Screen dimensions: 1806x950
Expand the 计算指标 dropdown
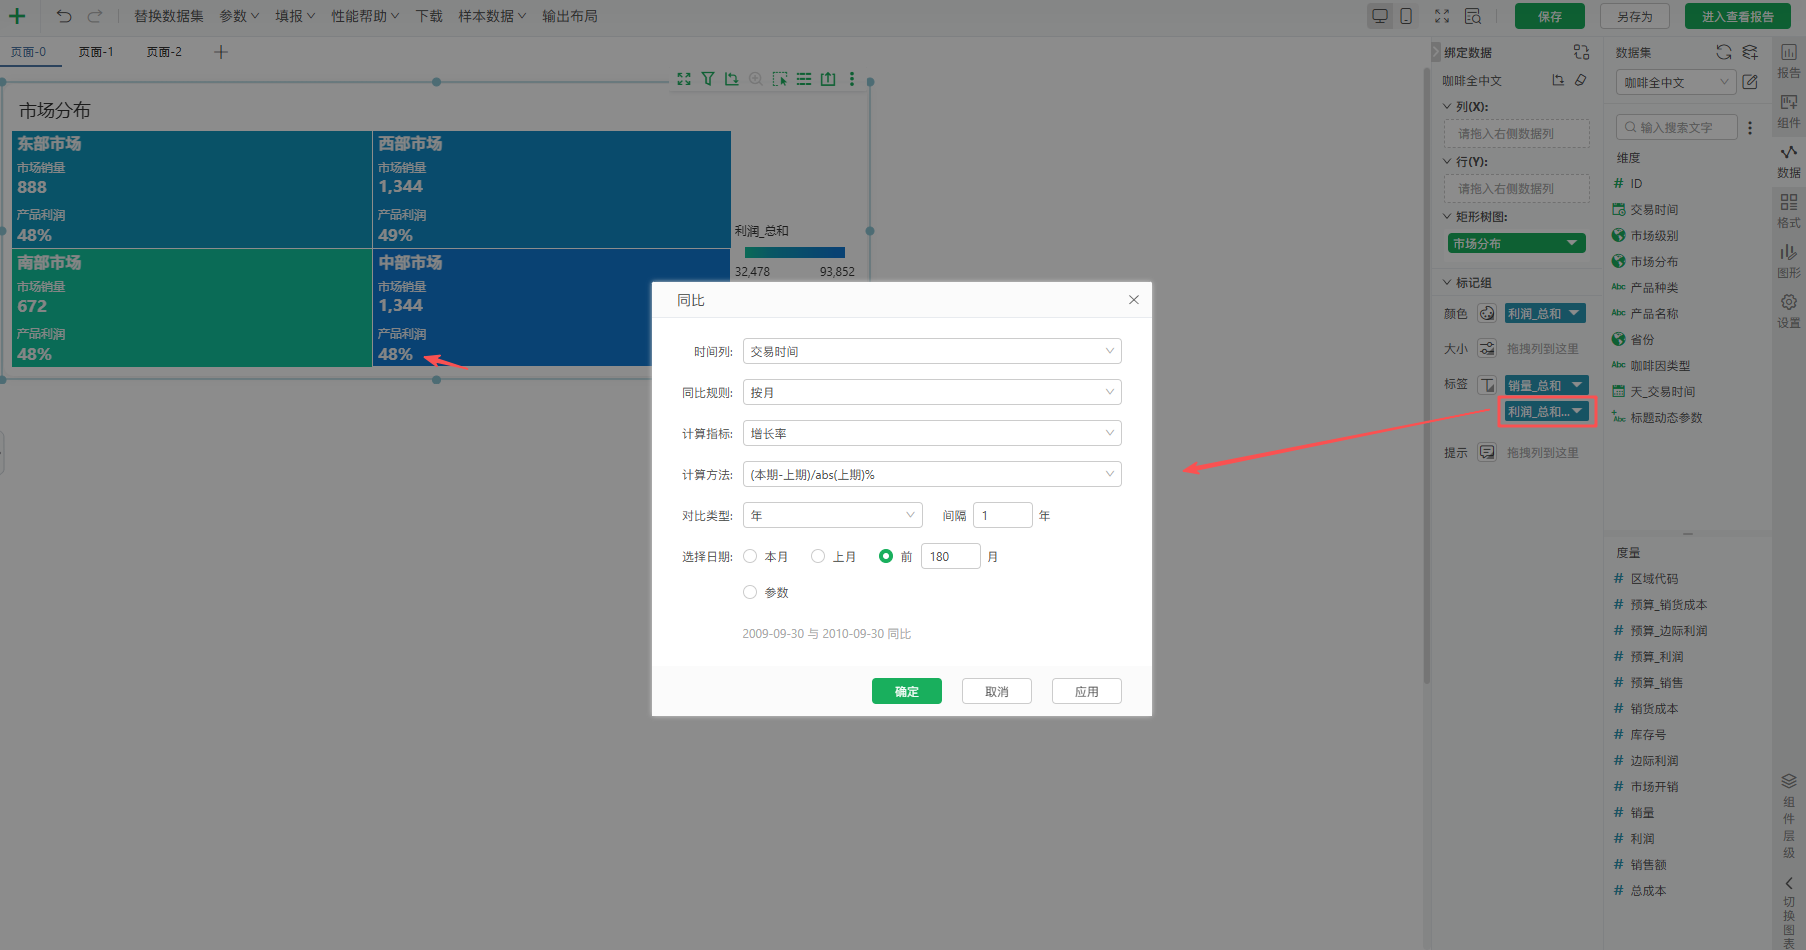coord(931,434)
